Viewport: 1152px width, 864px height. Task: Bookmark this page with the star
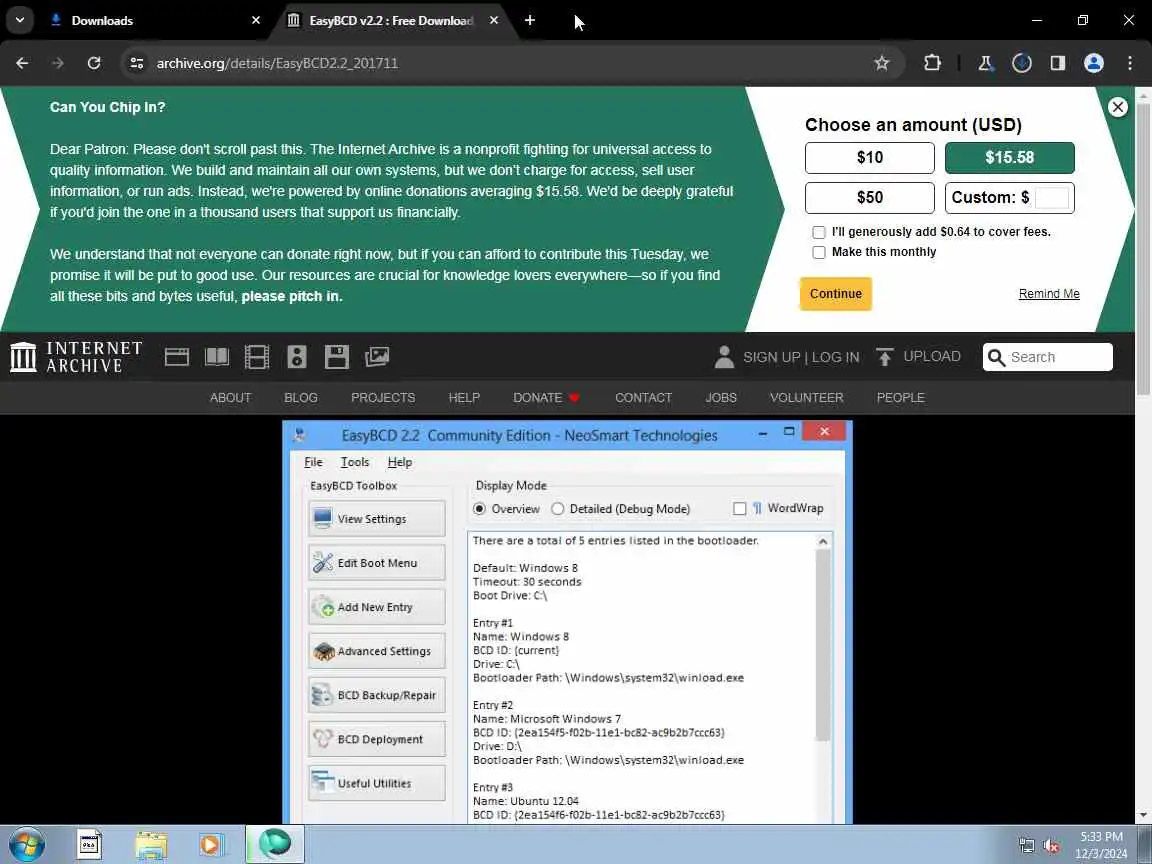(882, 63)
